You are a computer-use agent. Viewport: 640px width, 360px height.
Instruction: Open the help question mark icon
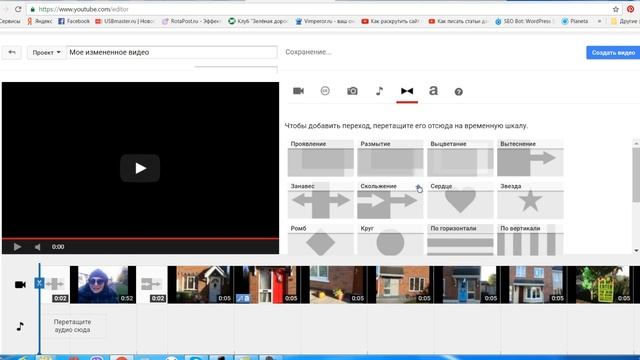pyautogui.click(x=458, y=92)
